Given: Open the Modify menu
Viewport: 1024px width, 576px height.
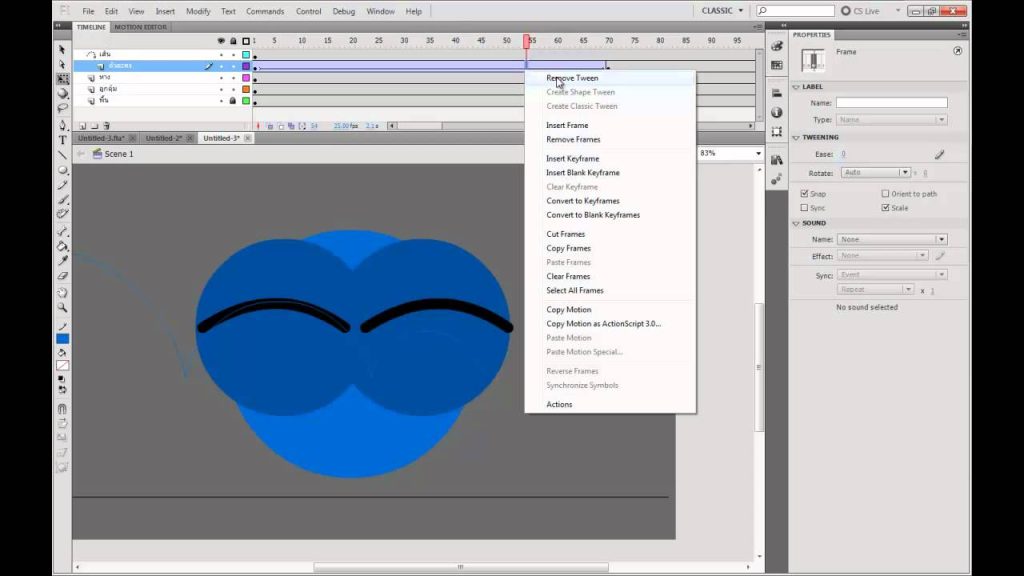Looking at the screenshot, I should click(x=198, y=11).
